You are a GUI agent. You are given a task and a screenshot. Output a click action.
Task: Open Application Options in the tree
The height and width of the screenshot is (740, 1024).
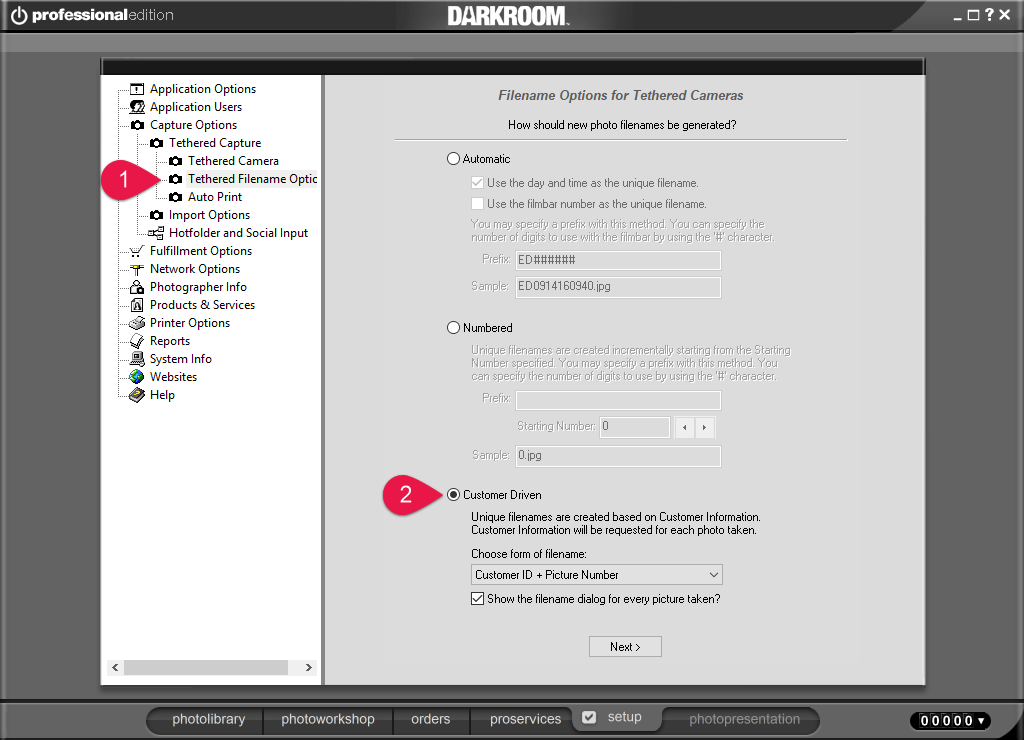pos(202,89)
